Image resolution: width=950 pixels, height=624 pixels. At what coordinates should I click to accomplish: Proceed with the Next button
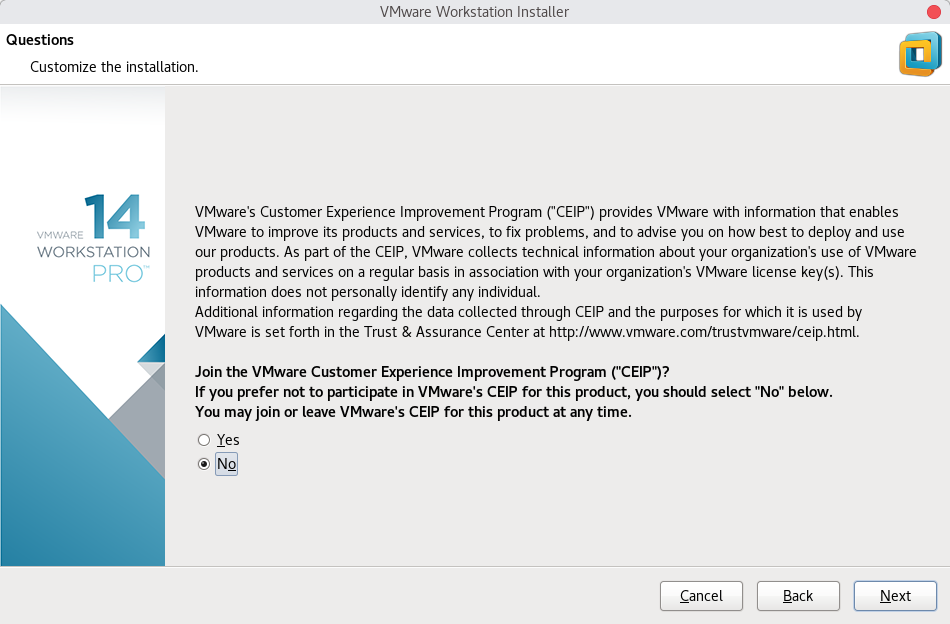click(895, 596)
